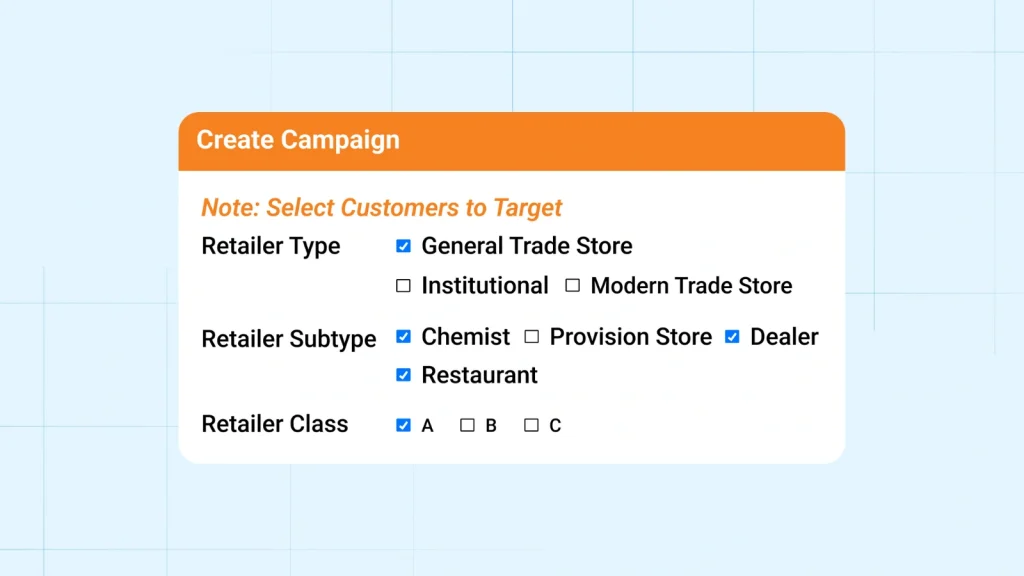Uncheck the Dealer checkbox

pyautogui.click(x=731, y=337)
